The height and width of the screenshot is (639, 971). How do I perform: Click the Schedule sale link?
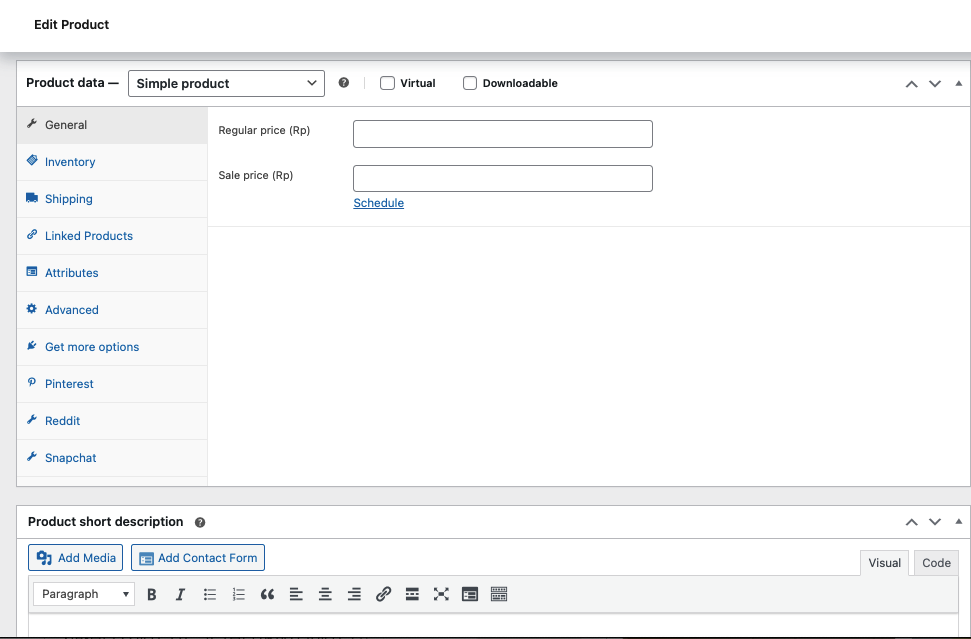coord(378,203)
